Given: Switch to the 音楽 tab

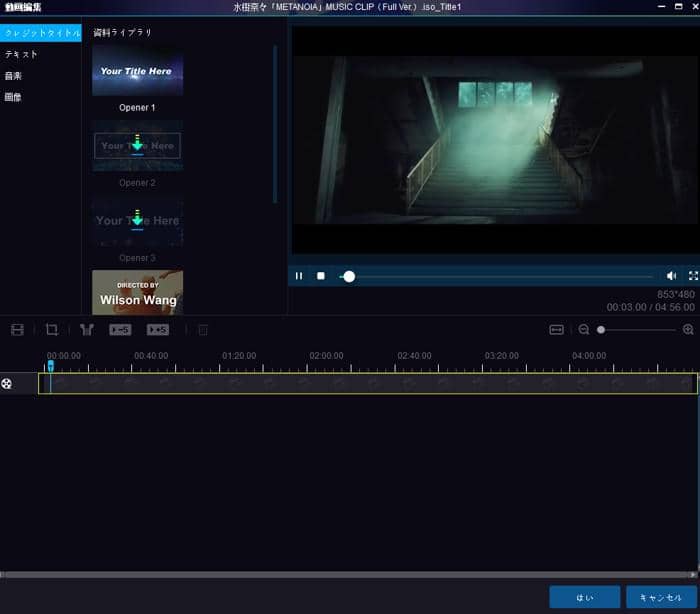Looking at the screenshot, I should (14, 76).
